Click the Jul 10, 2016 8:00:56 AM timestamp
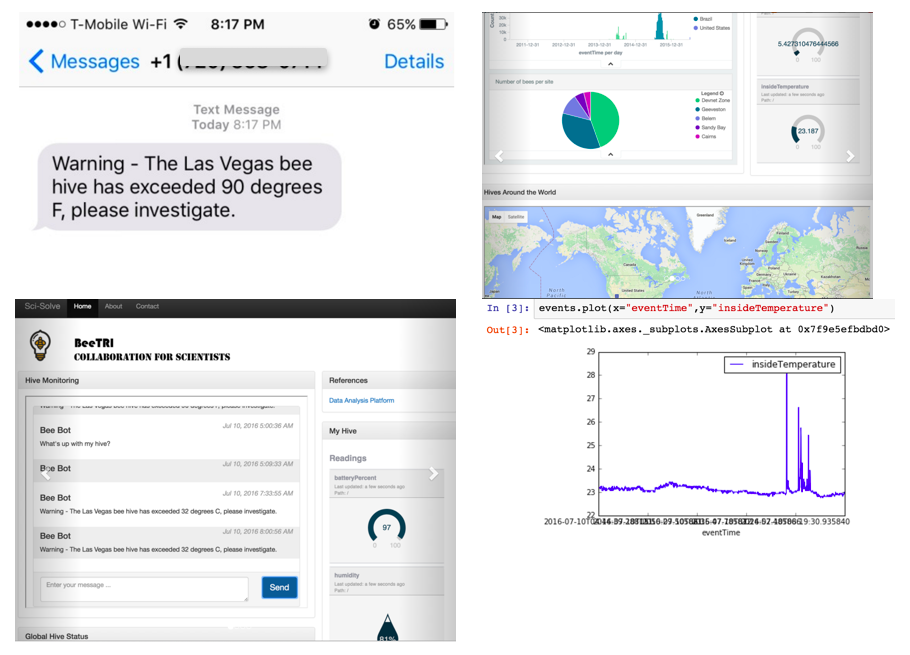Image resolution: width=910 pixels, height=655 pixels. coord(258,531)
